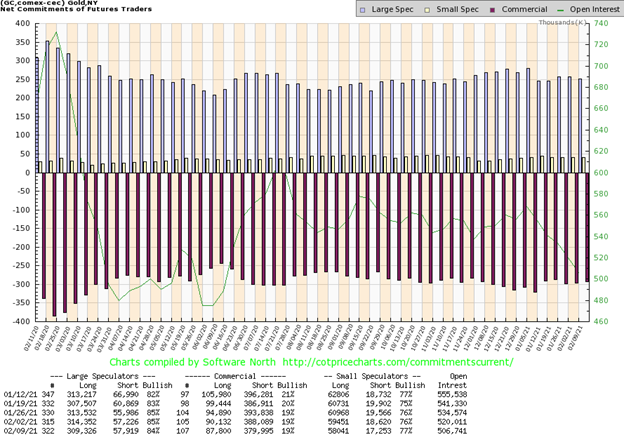
Task: Click the Small Spec legend label
Action: [457, 9]
